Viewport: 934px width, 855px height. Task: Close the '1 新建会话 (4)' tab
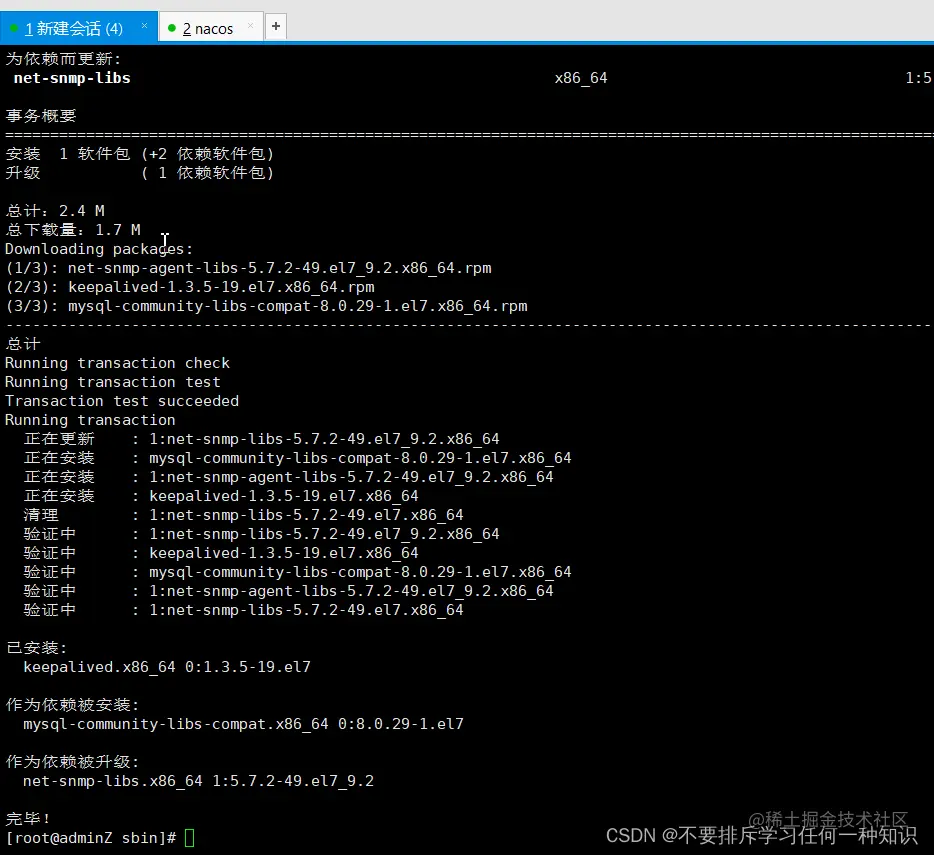pyautogui.click(x=144, y=26)
